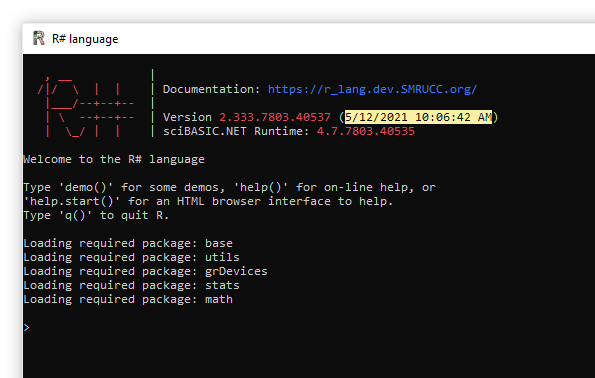Click the red version number 2.333.7803.40537
This screenshot has height=378, width=595.
(x=275, y=117)
